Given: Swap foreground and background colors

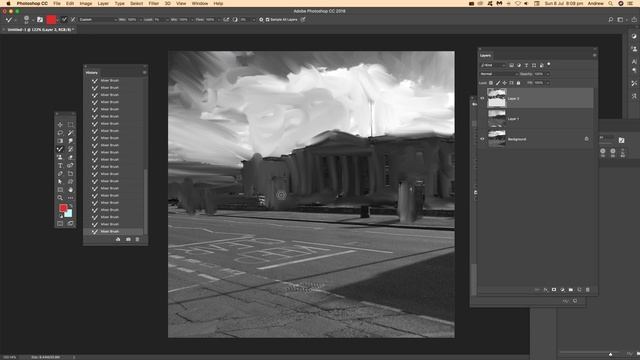Looking at the screenshot, I should 71,207.
